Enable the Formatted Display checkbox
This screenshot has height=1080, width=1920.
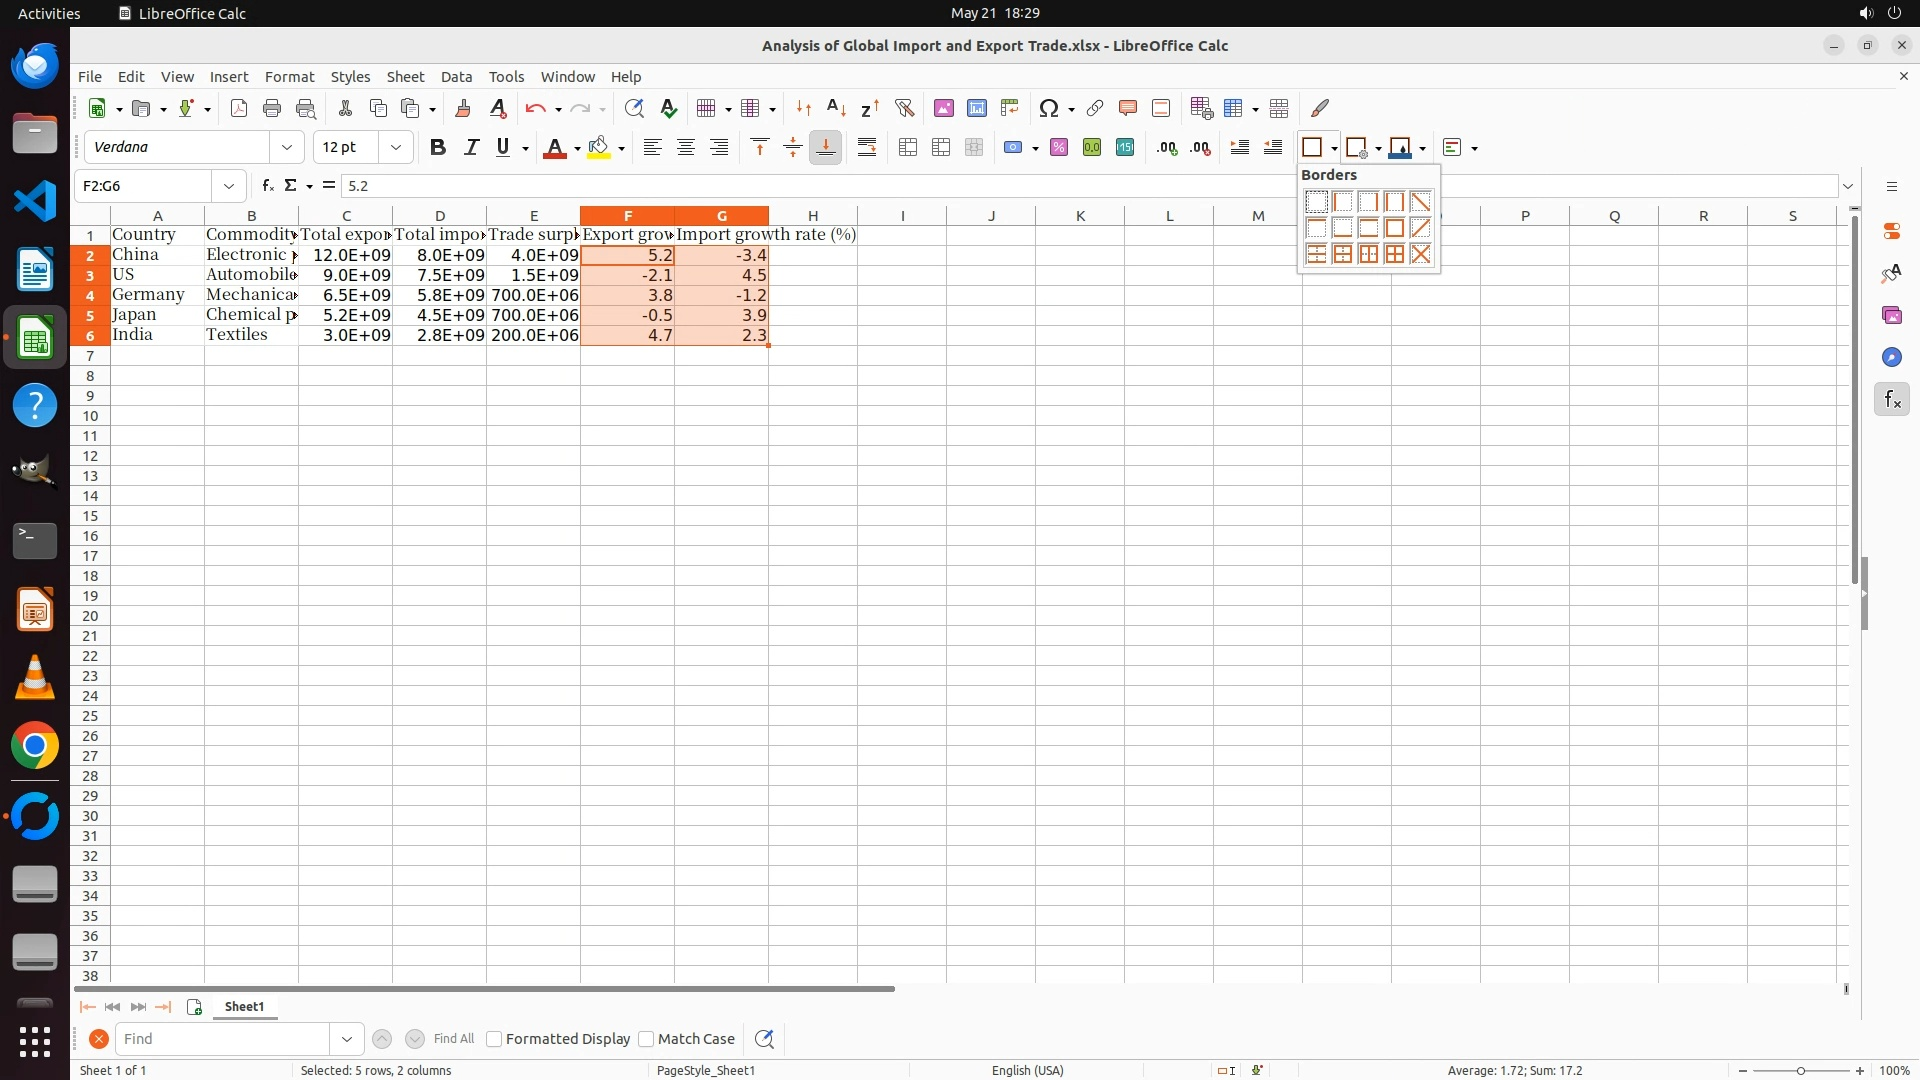point(494,1039)
